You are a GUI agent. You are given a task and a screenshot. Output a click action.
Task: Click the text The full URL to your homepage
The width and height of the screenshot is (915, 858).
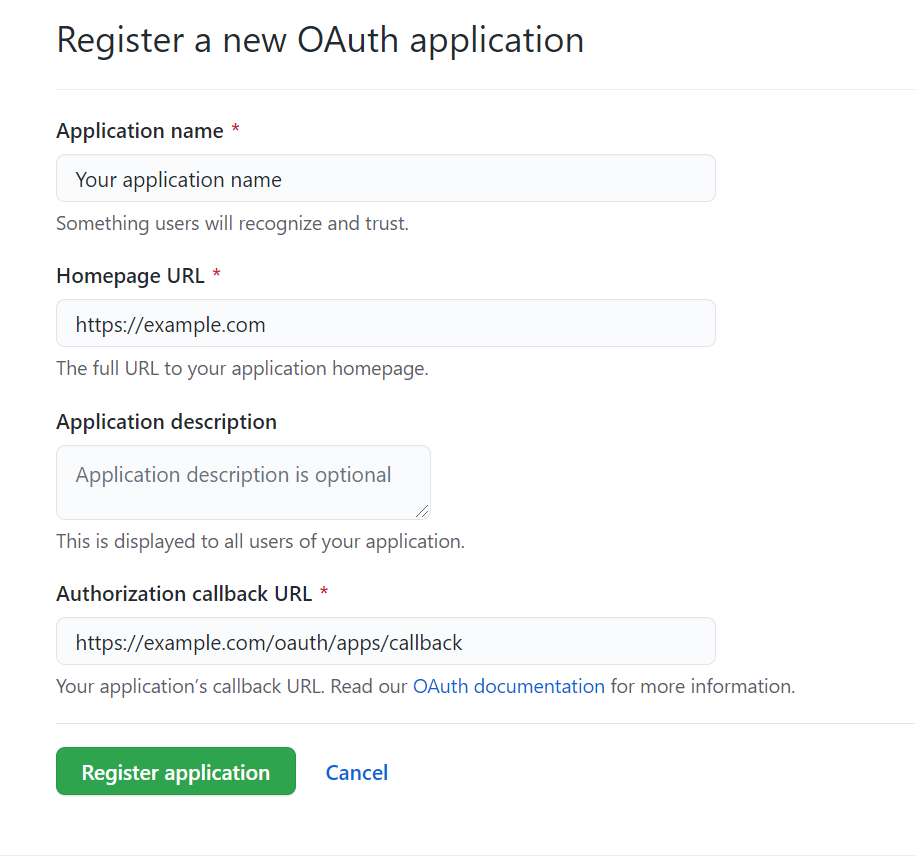[242, 368]
